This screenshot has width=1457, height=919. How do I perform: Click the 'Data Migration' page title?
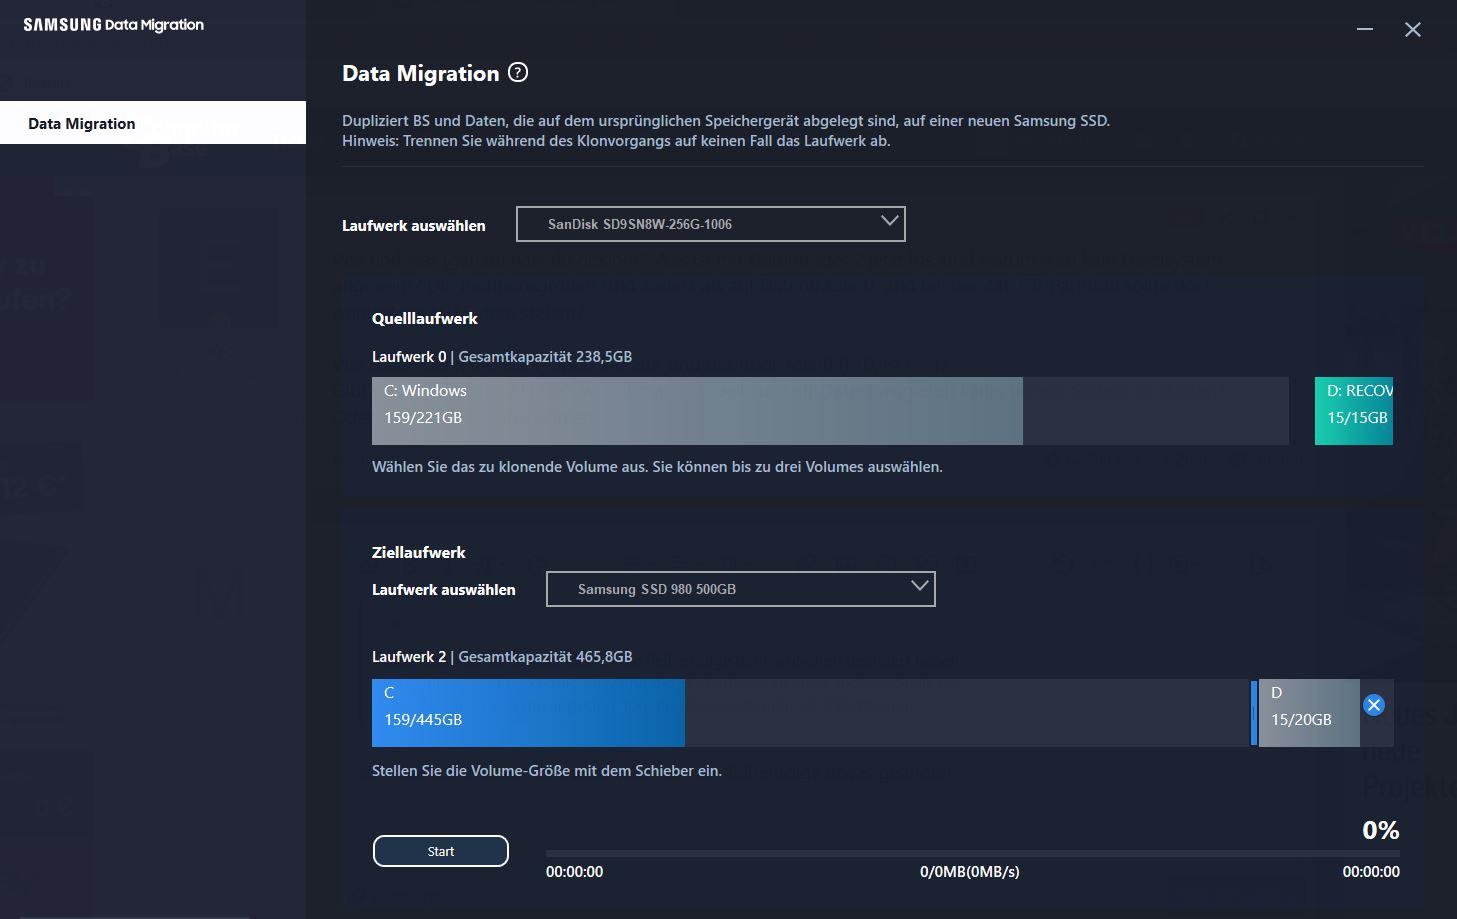pyautogui.click(x=421, y=73)
